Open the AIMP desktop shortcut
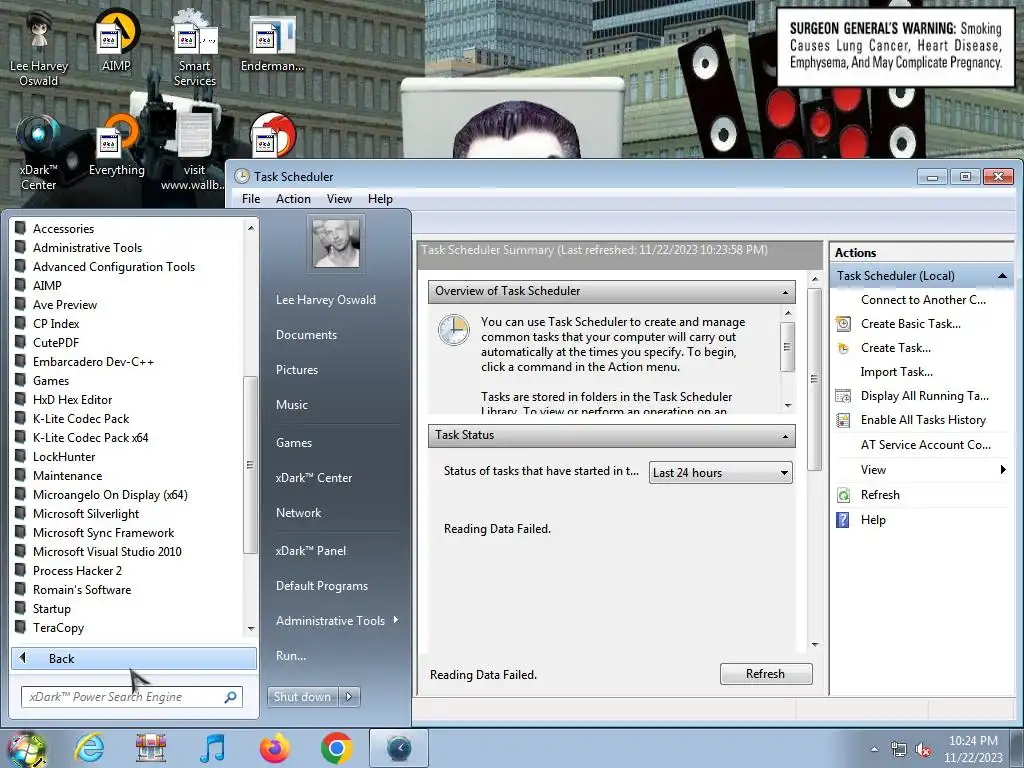Screen dimensions: 1024x768 [x=116, y=40]
